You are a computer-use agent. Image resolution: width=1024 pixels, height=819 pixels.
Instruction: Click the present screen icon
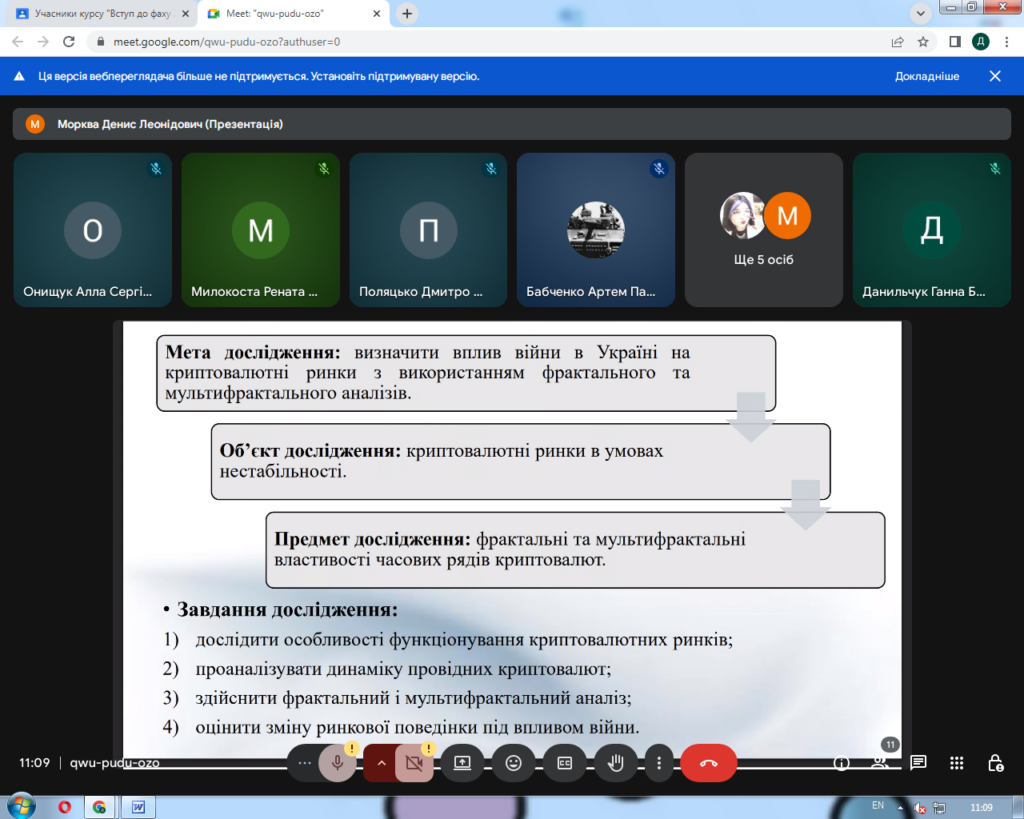click(462, 763)
